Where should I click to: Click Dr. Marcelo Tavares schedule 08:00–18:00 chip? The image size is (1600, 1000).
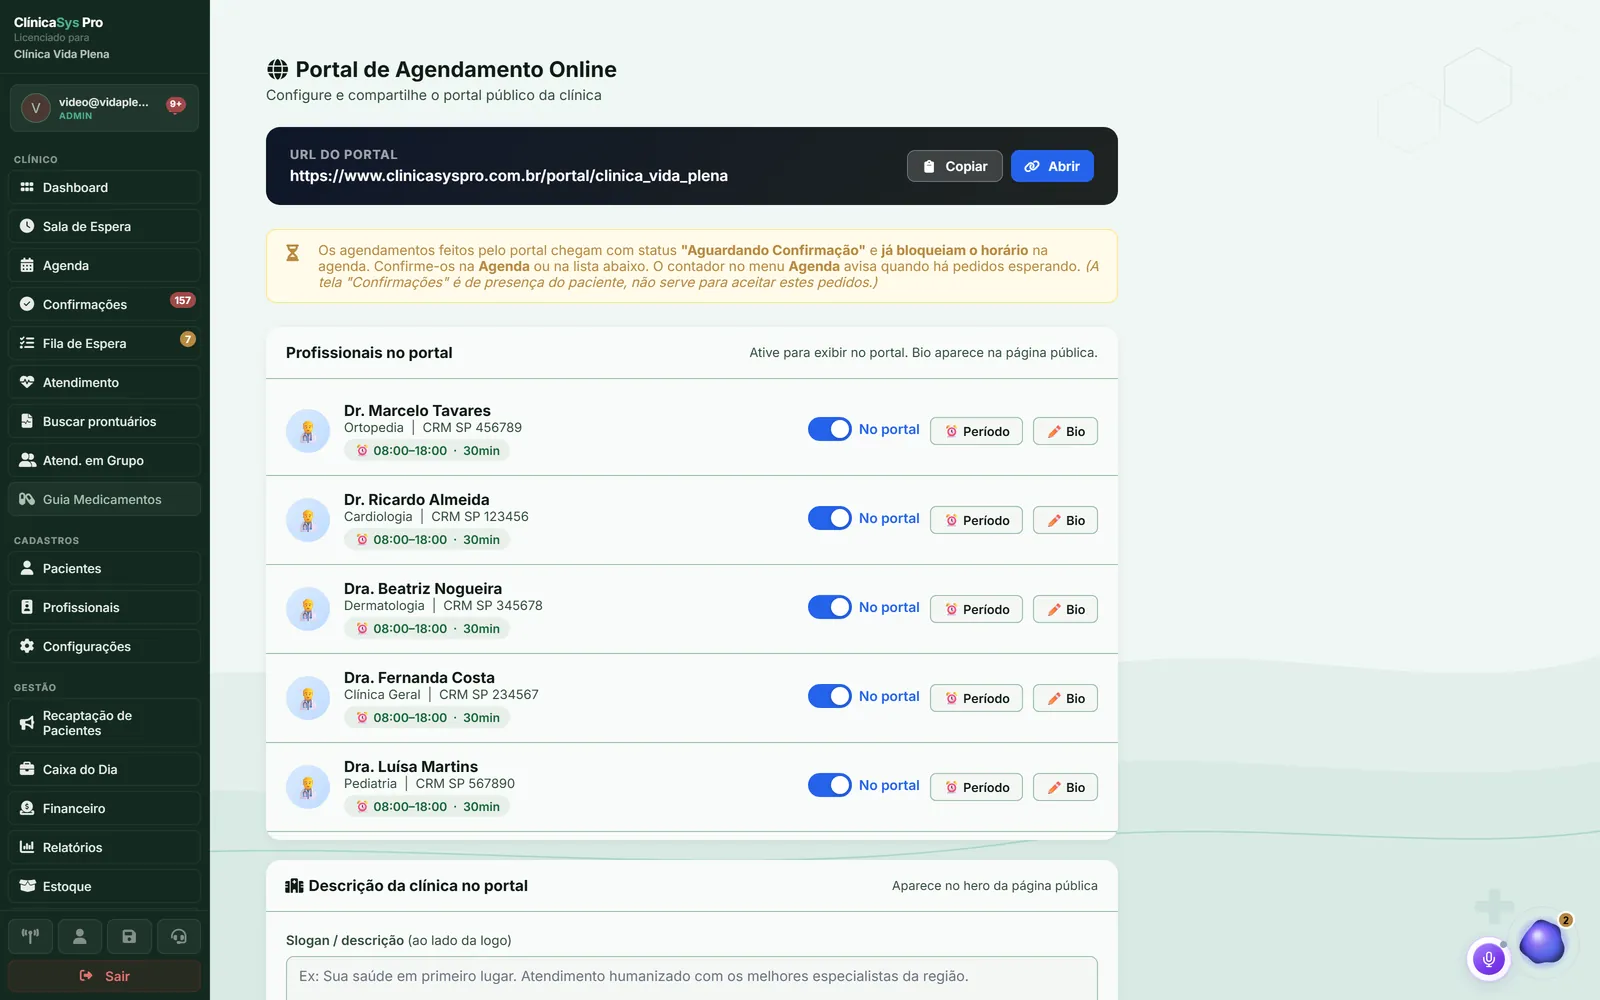pos(427,451)
